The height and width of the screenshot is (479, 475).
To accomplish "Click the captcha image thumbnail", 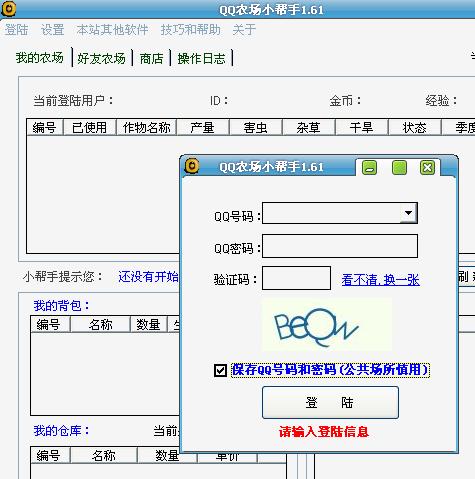I will [327, 325].
